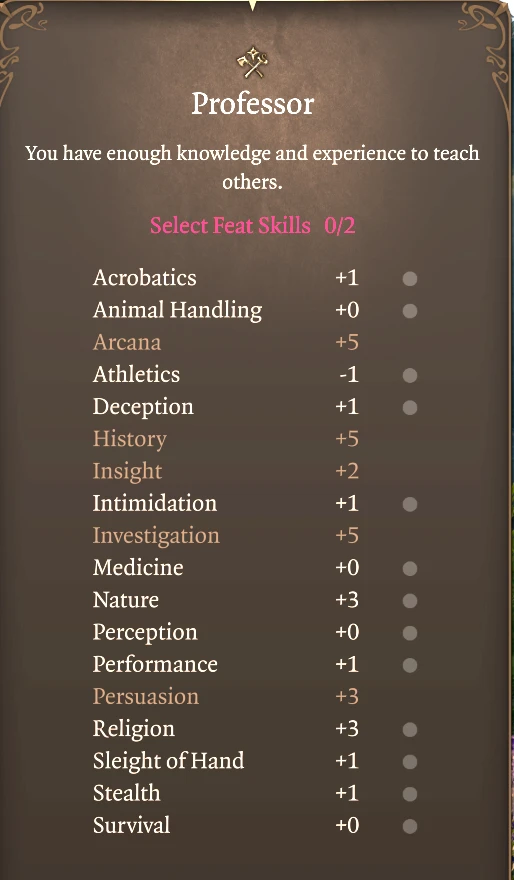Select the Medicine skill dot
This screenshot has height=880, width=514.
[x=410, y=568]
